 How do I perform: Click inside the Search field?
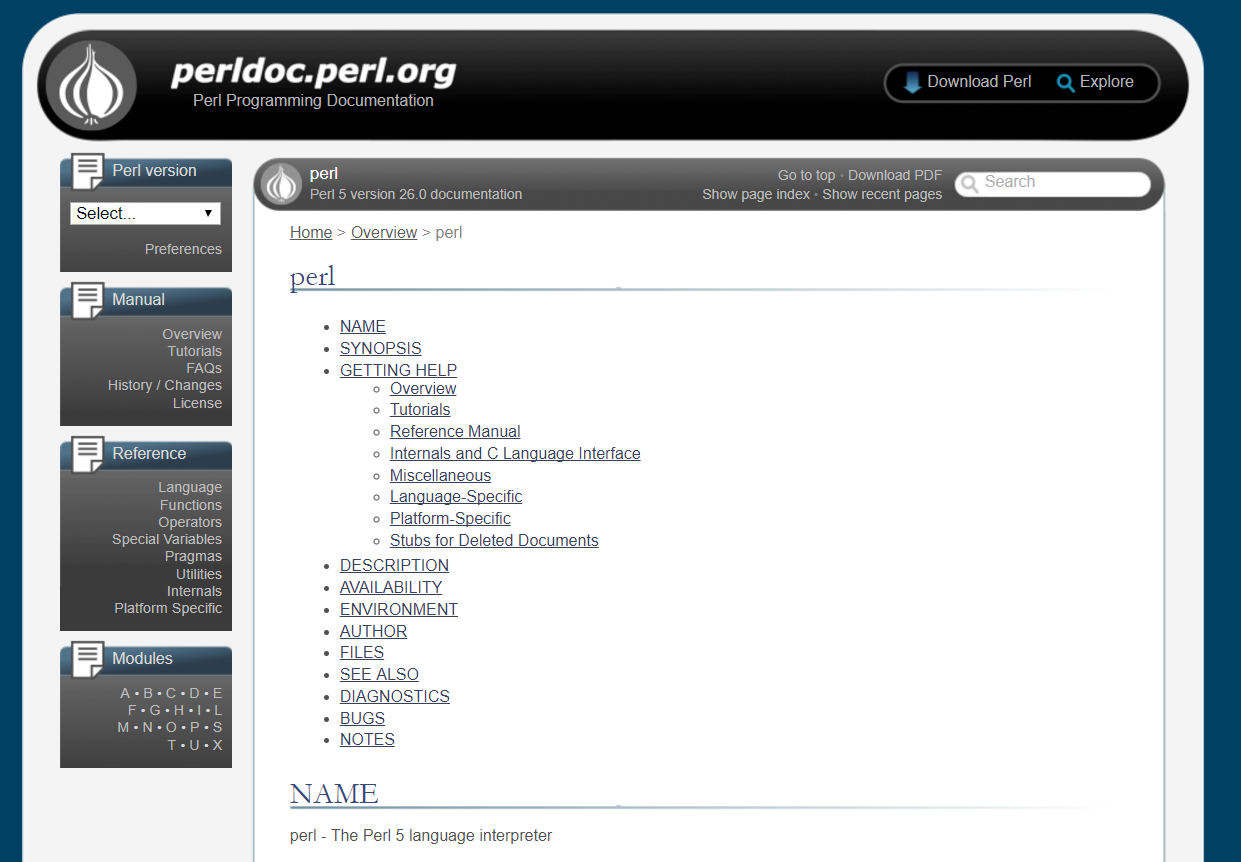tap(1060, 183)
